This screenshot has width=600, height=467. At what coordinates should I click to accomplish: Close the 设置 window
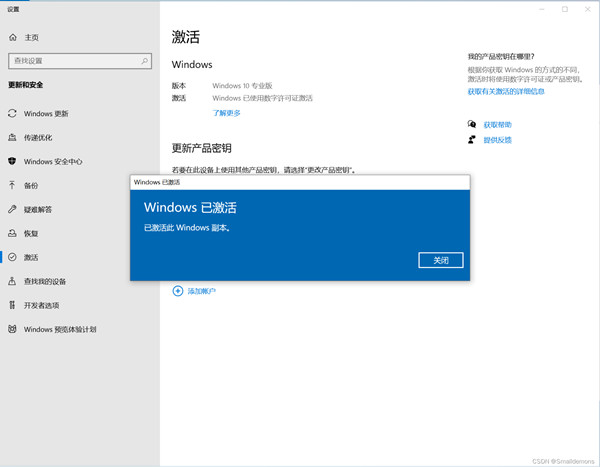[x=588, y=9]
